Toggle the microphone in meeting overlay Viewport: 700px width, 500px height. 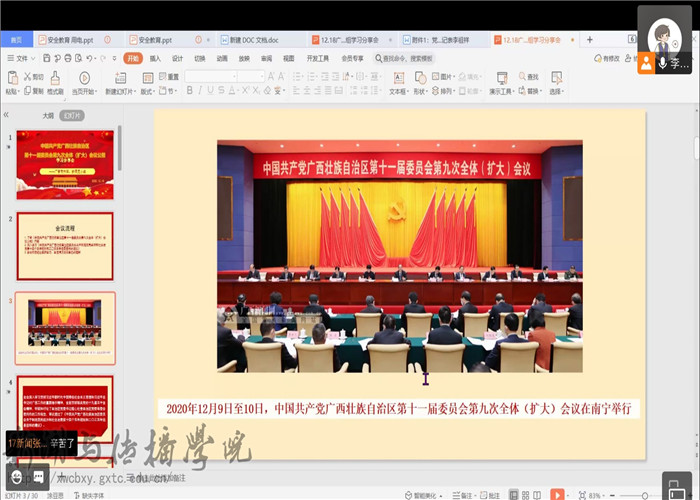pyautogui.click(x=663, y=63)
